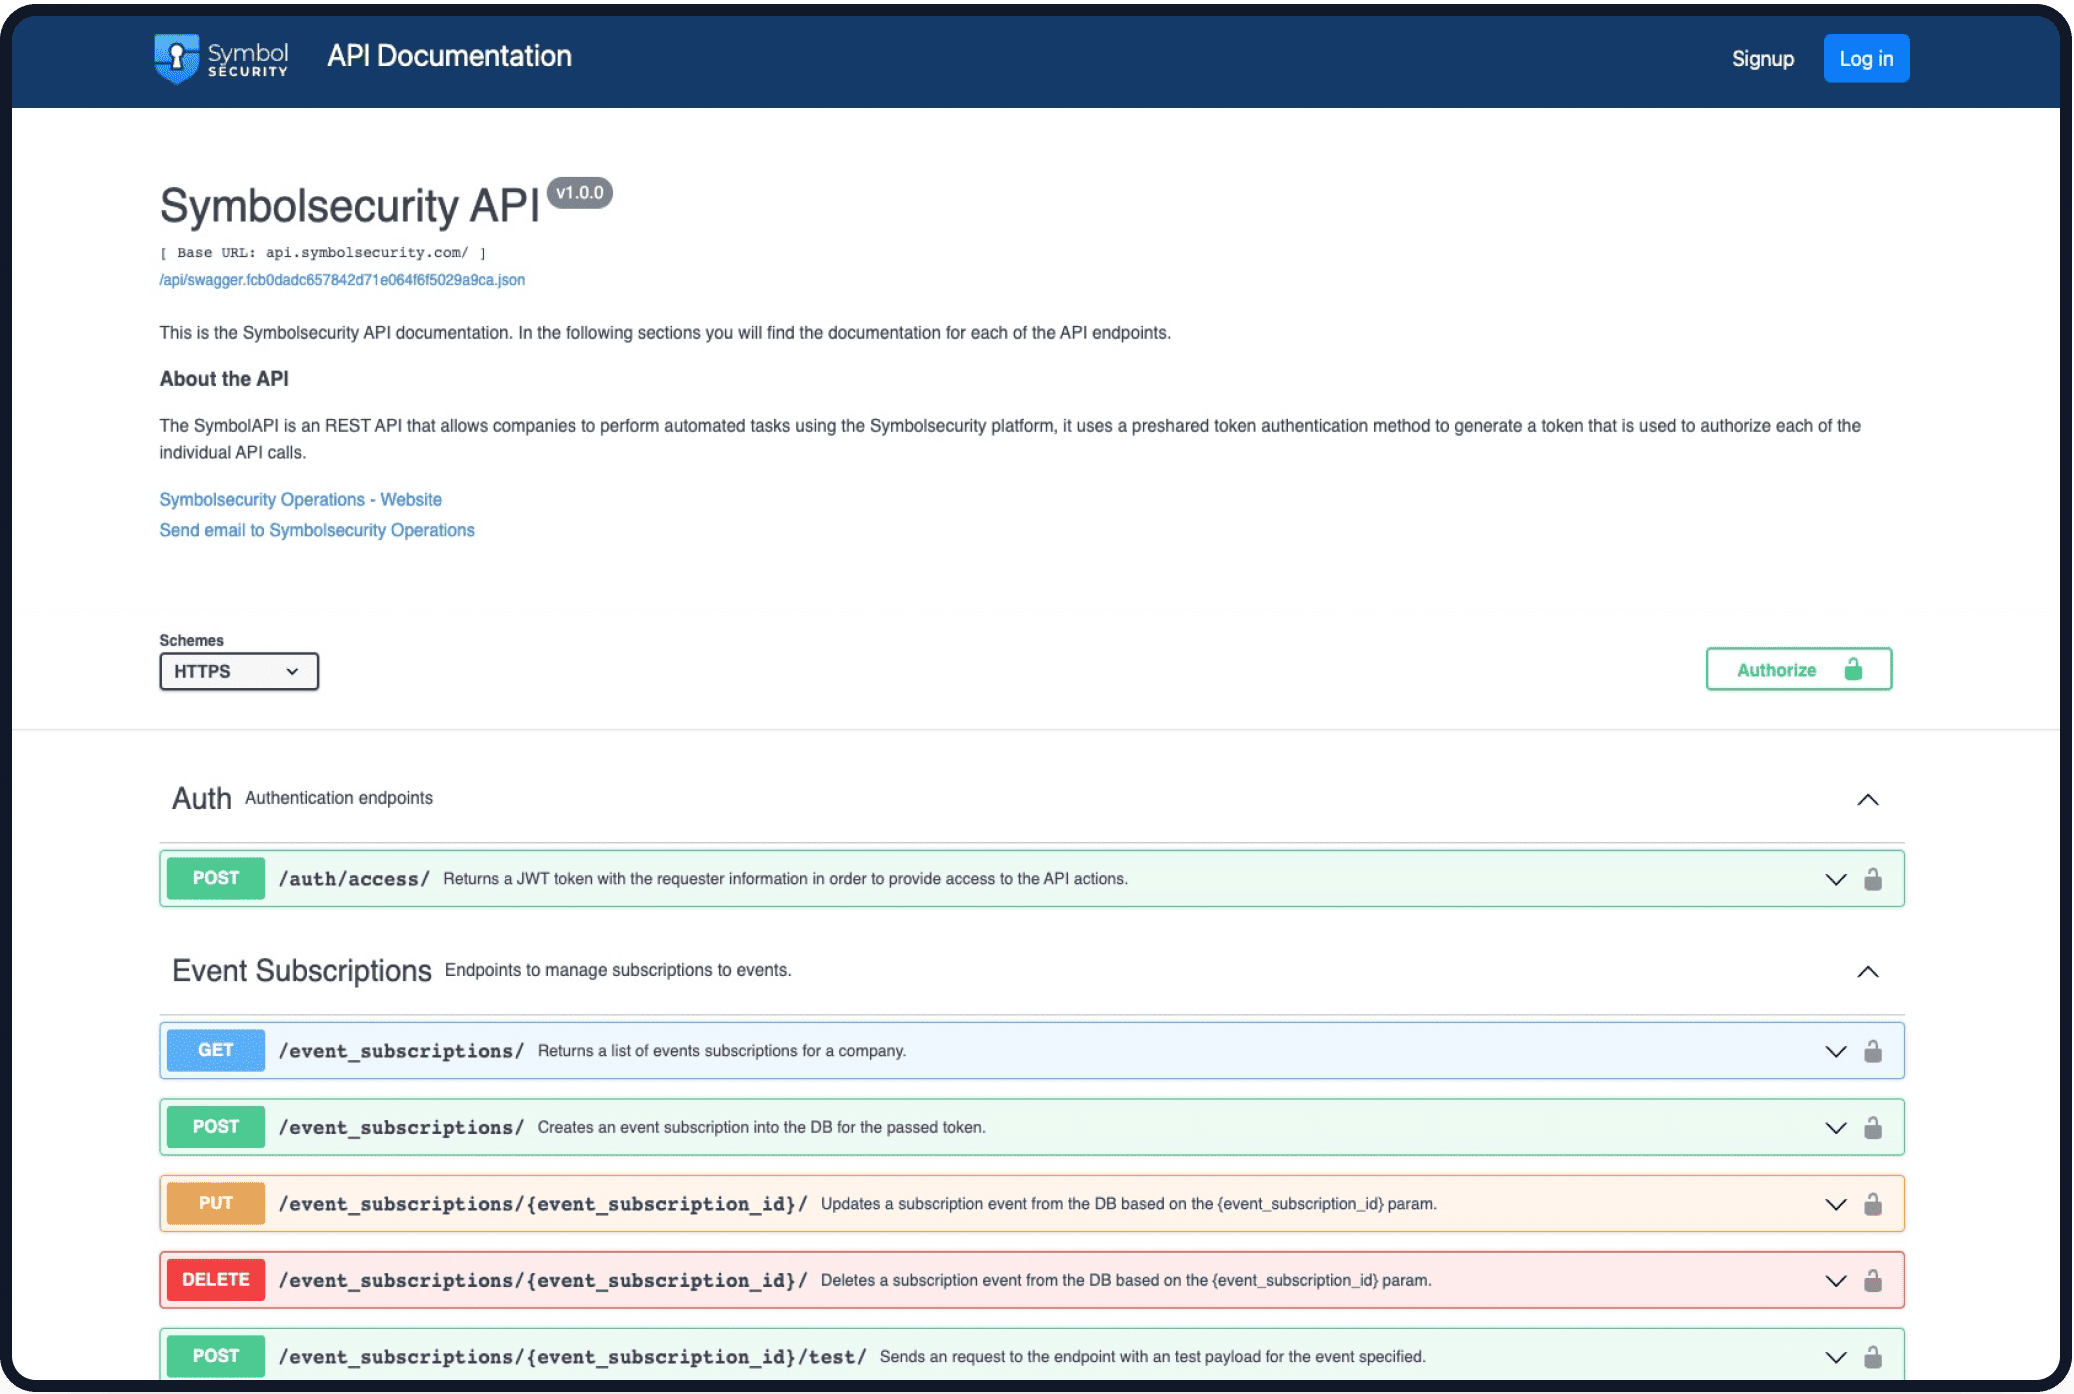
Task: Click lock icon on DELETE event_subscription row
Action: 1872,1281
